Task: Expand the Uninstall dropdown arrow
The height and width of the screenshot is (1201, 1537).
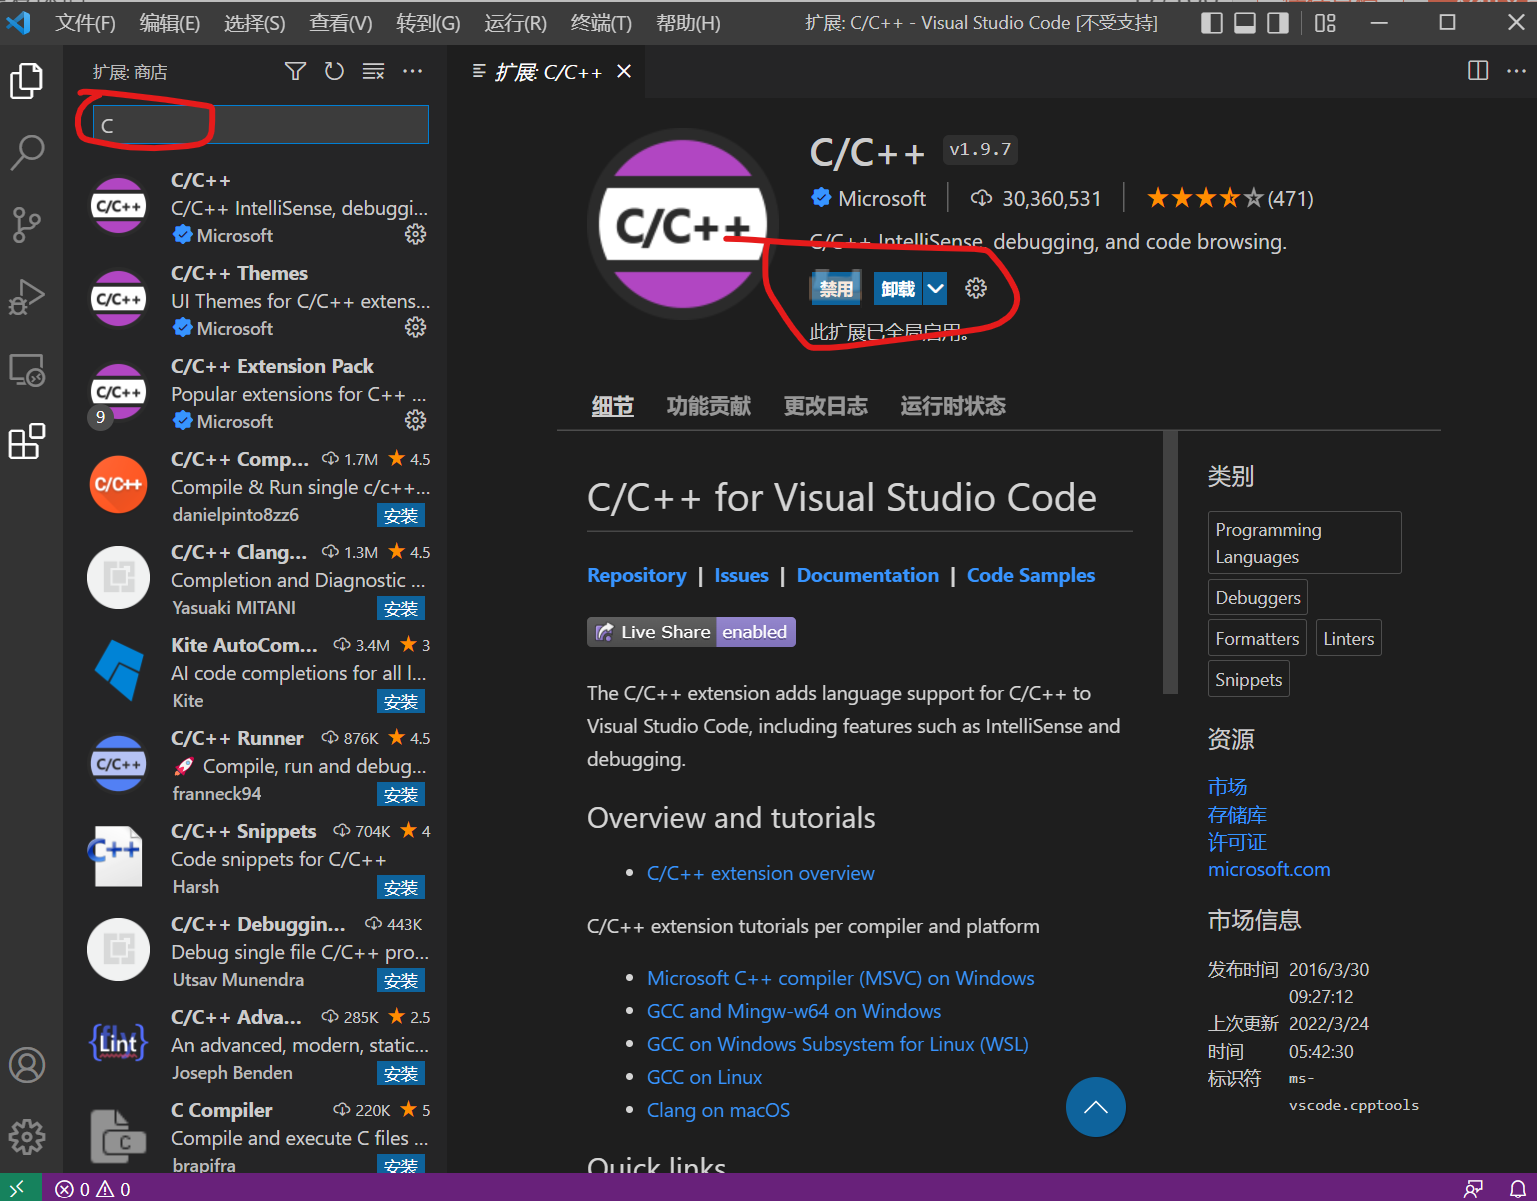Action: tap(935, 289)
